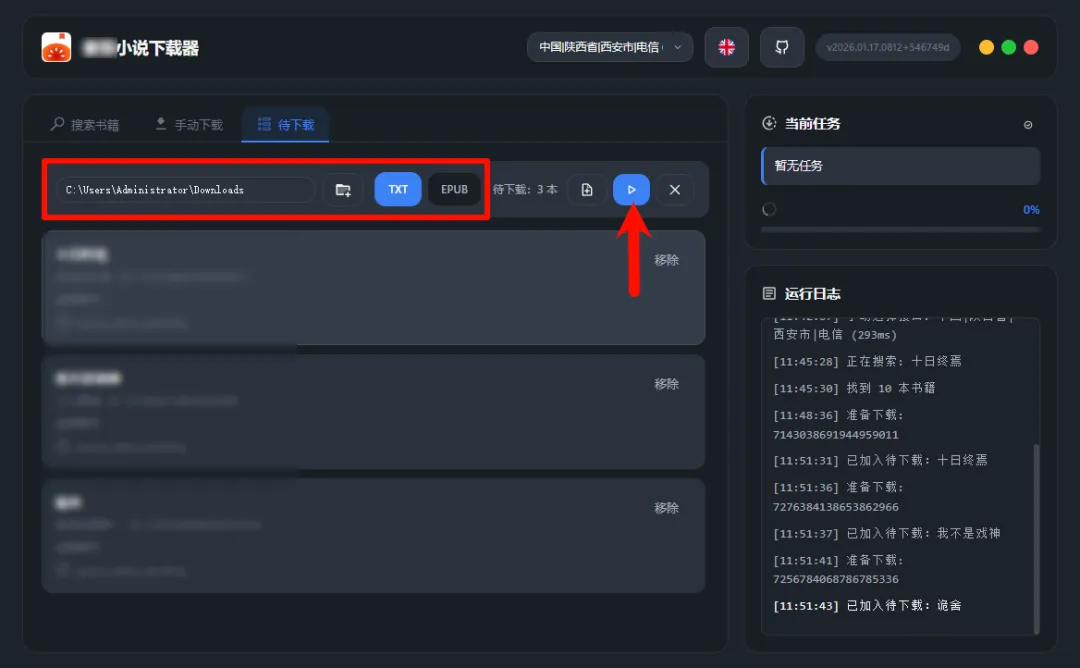Click the 0% progress value
Viewport: 1080px width, 668px height.
(1030, 209)
